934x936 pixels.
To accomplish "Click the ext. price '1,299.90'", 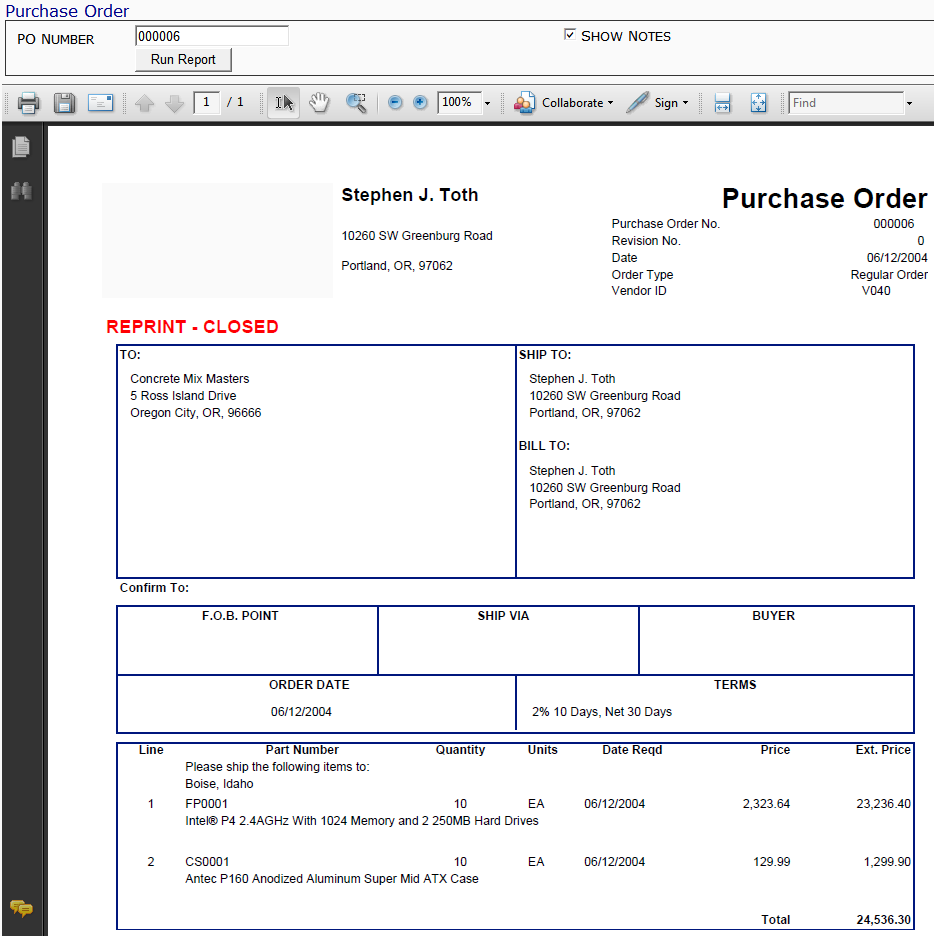I will click(x=887, y=861).
